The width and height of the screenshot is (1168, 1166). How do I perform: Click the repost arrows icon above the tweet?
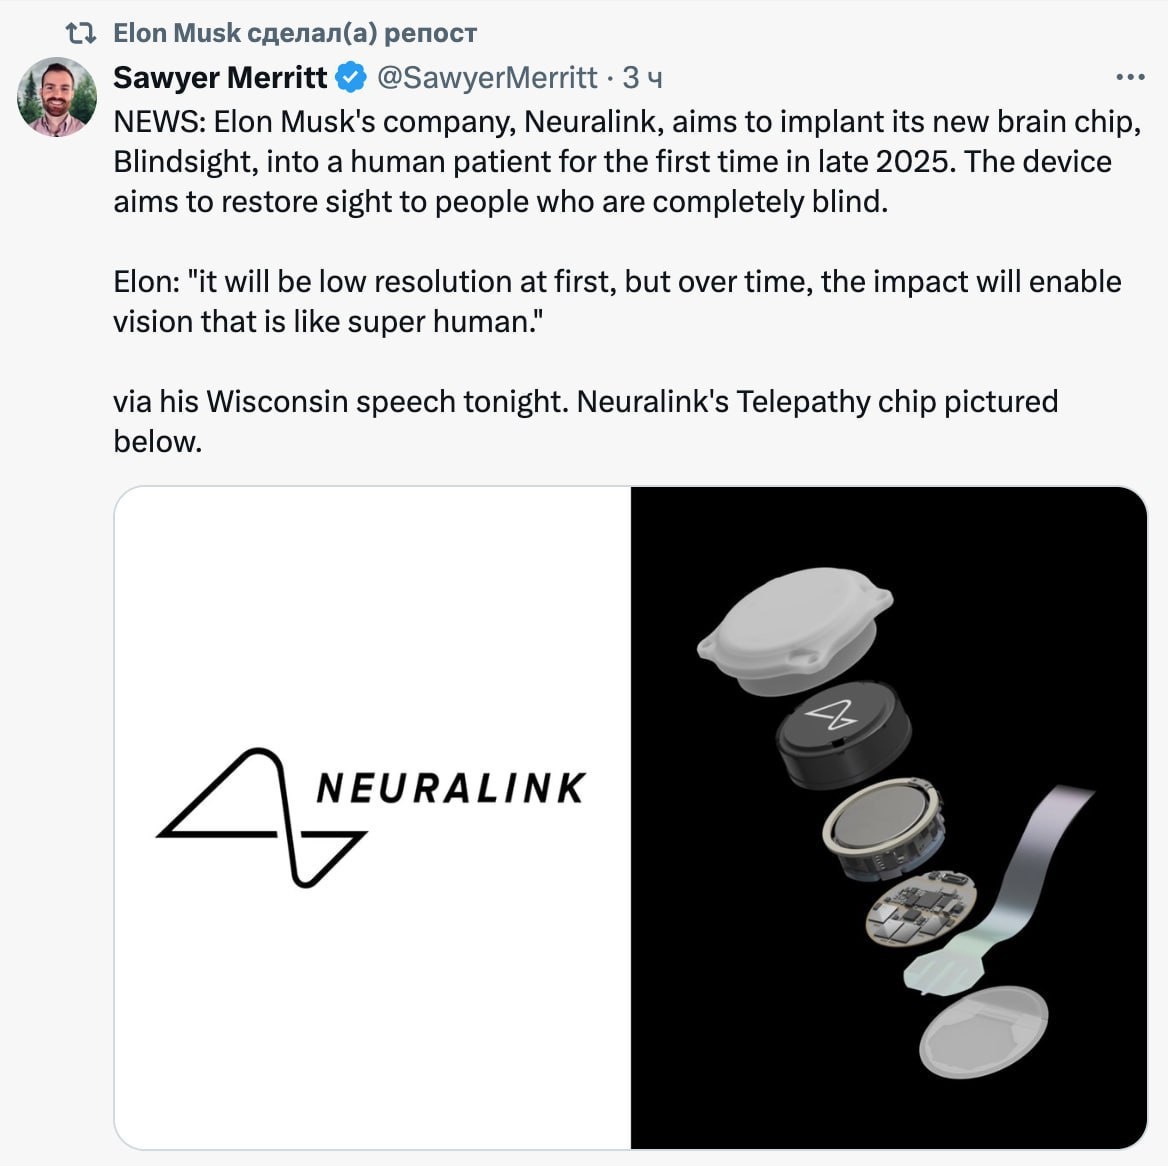tap(80, 34)
